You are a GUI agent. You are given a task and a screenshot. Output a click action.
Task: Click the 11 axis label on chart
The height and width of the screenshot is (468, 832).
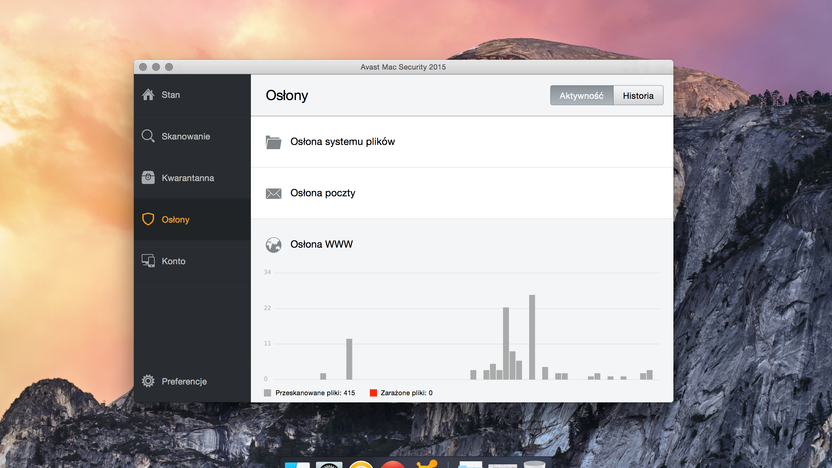pos(267,343)
